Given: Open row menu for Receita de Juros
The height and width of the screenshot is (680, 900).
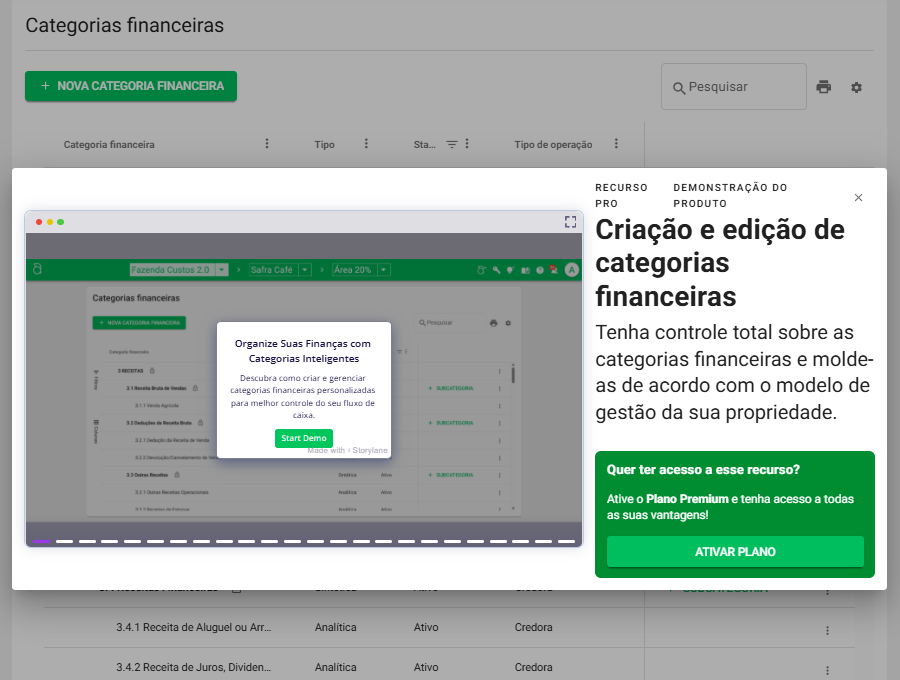Looking at the screenshot, I should click(827, 669).
